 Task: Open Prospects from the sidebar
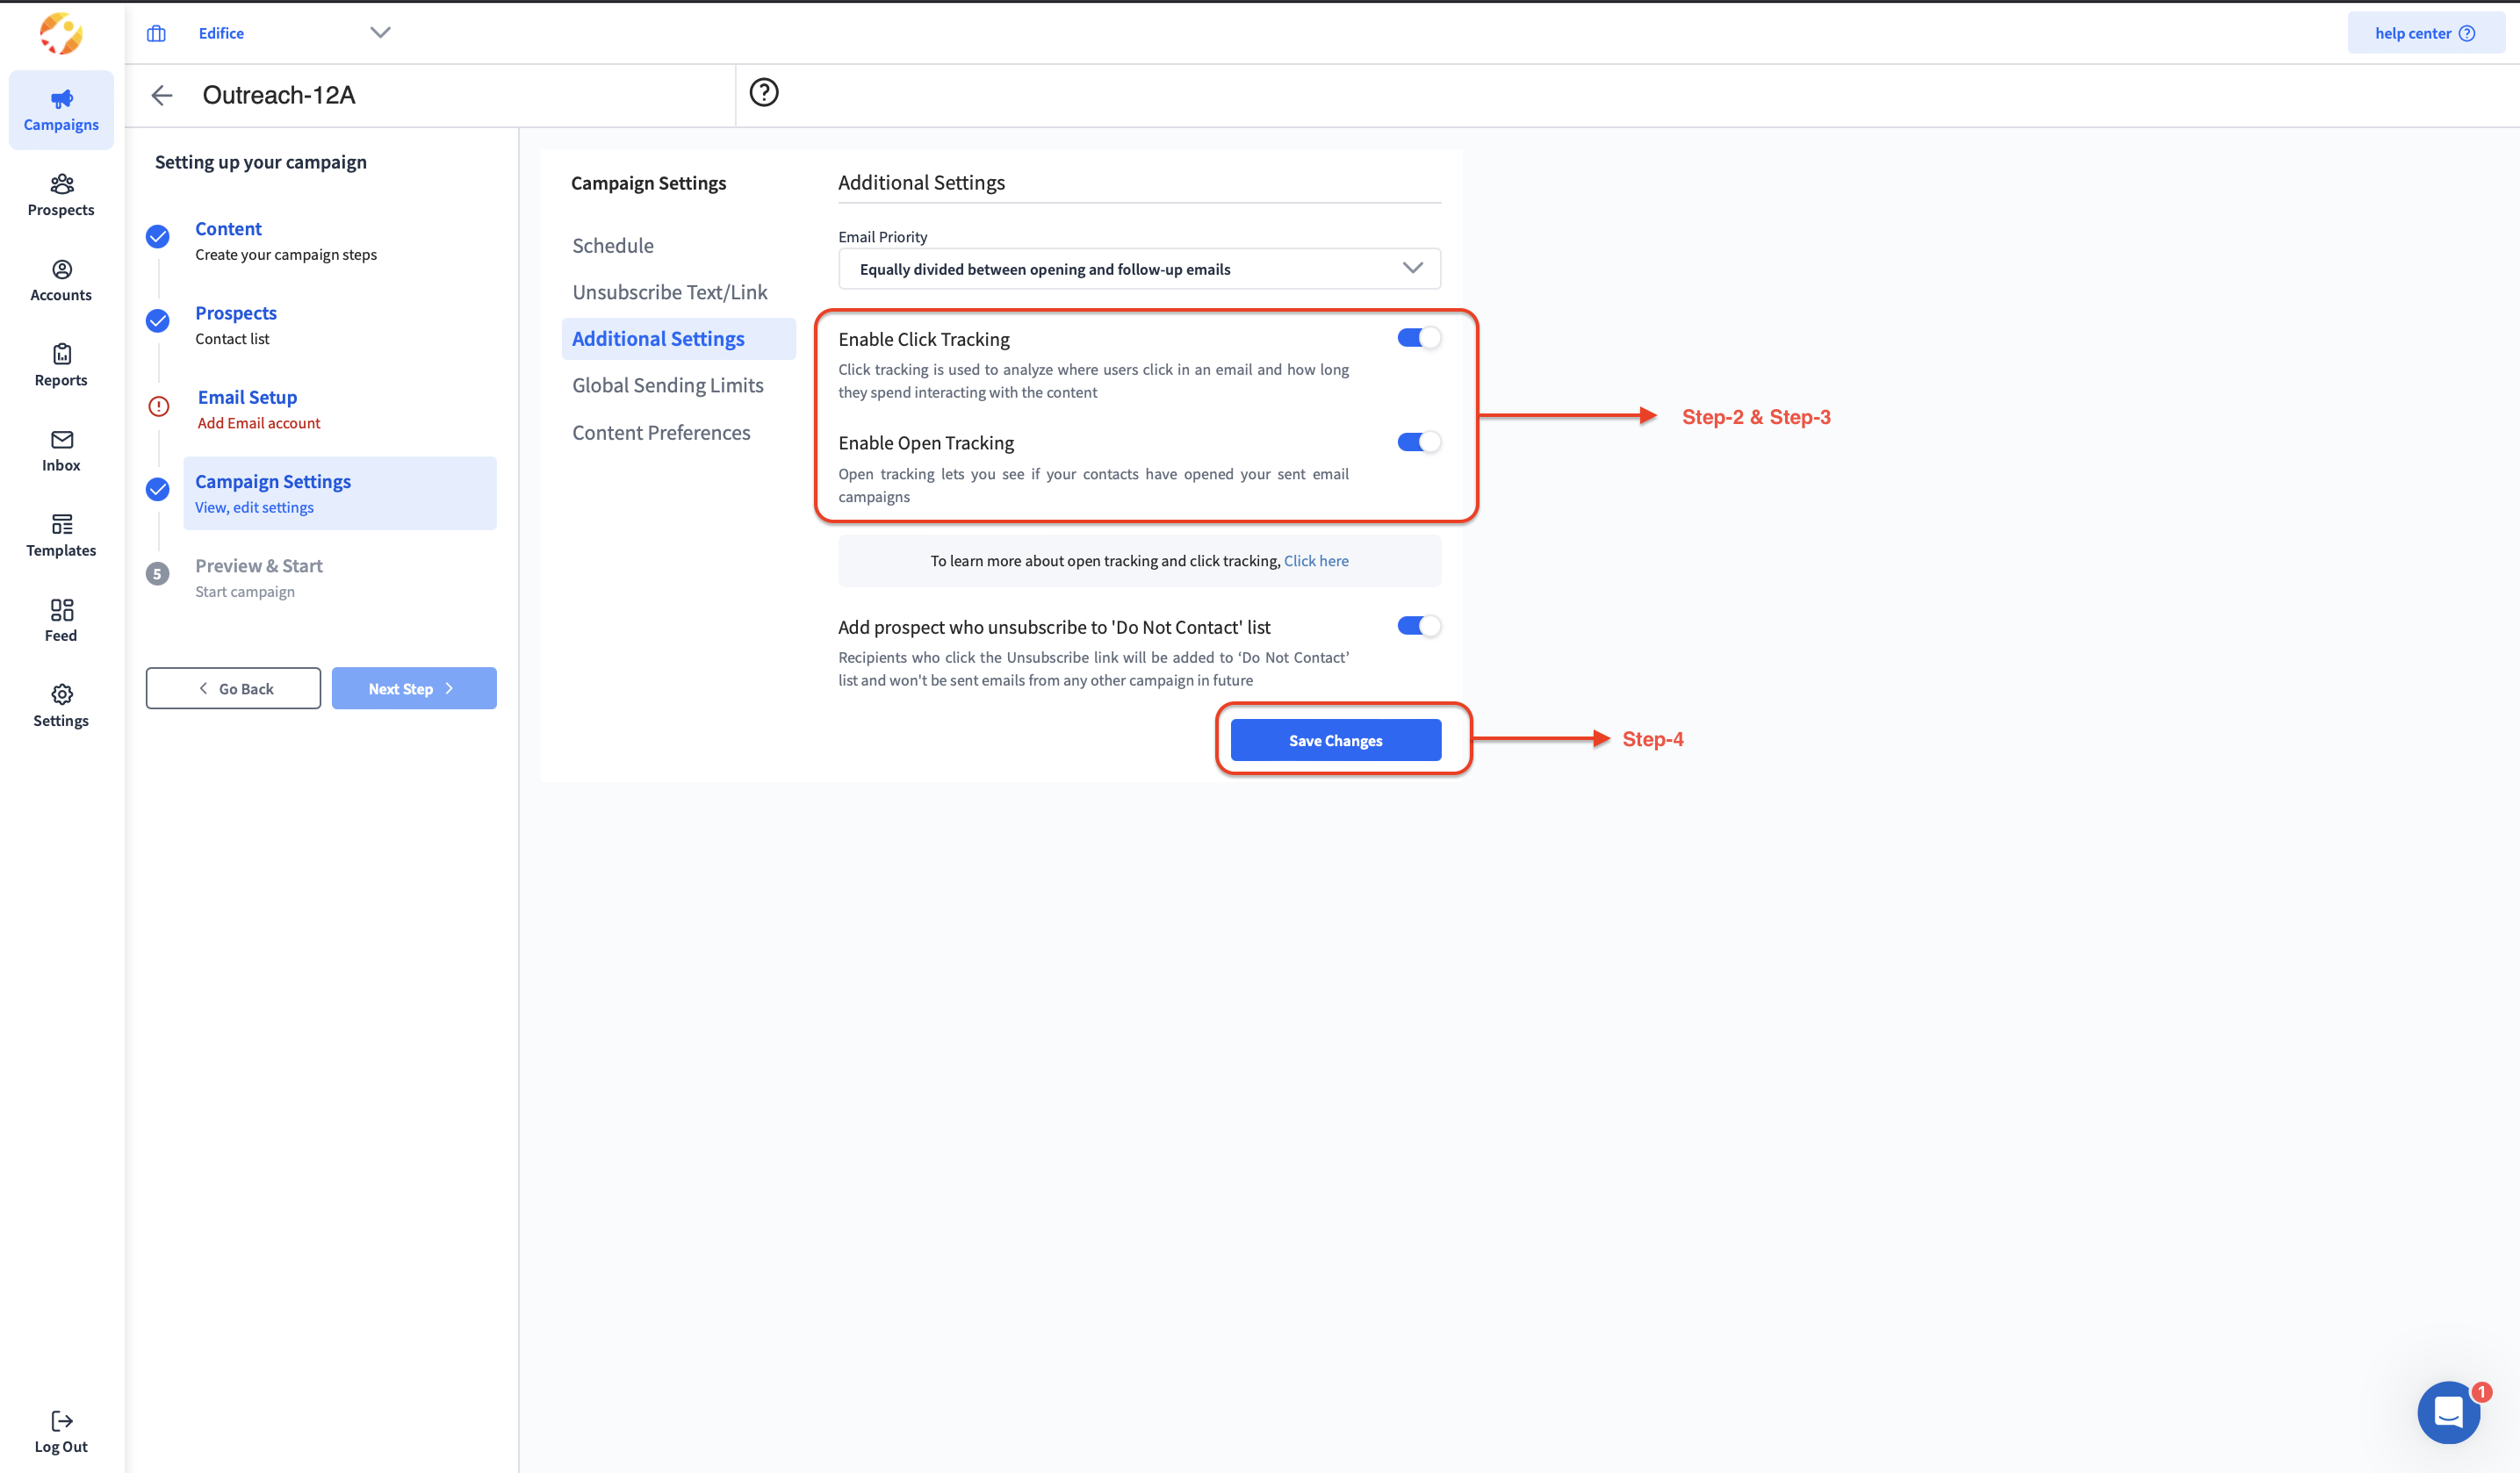61,195
